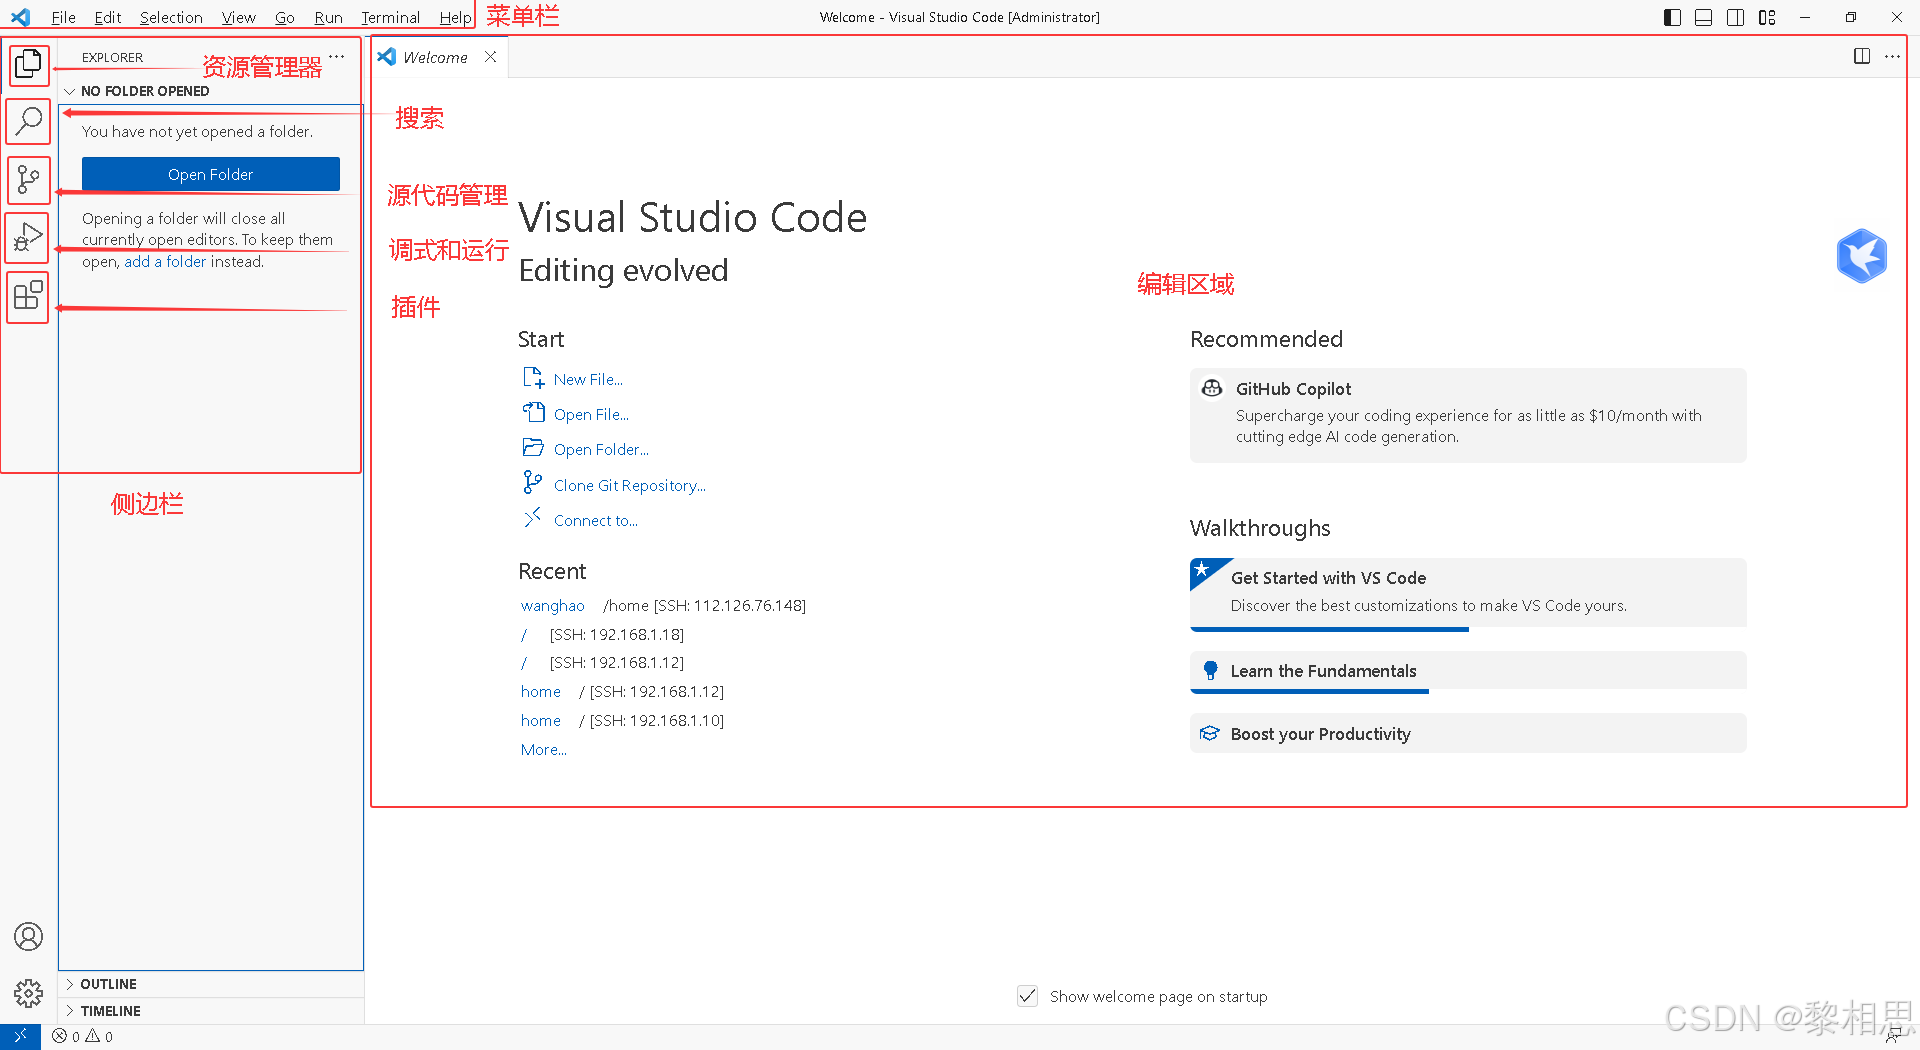This screenshot has height=1050, width=1920.
Task: Open the Accounts icon in activity bar
Action: point(29,937)
